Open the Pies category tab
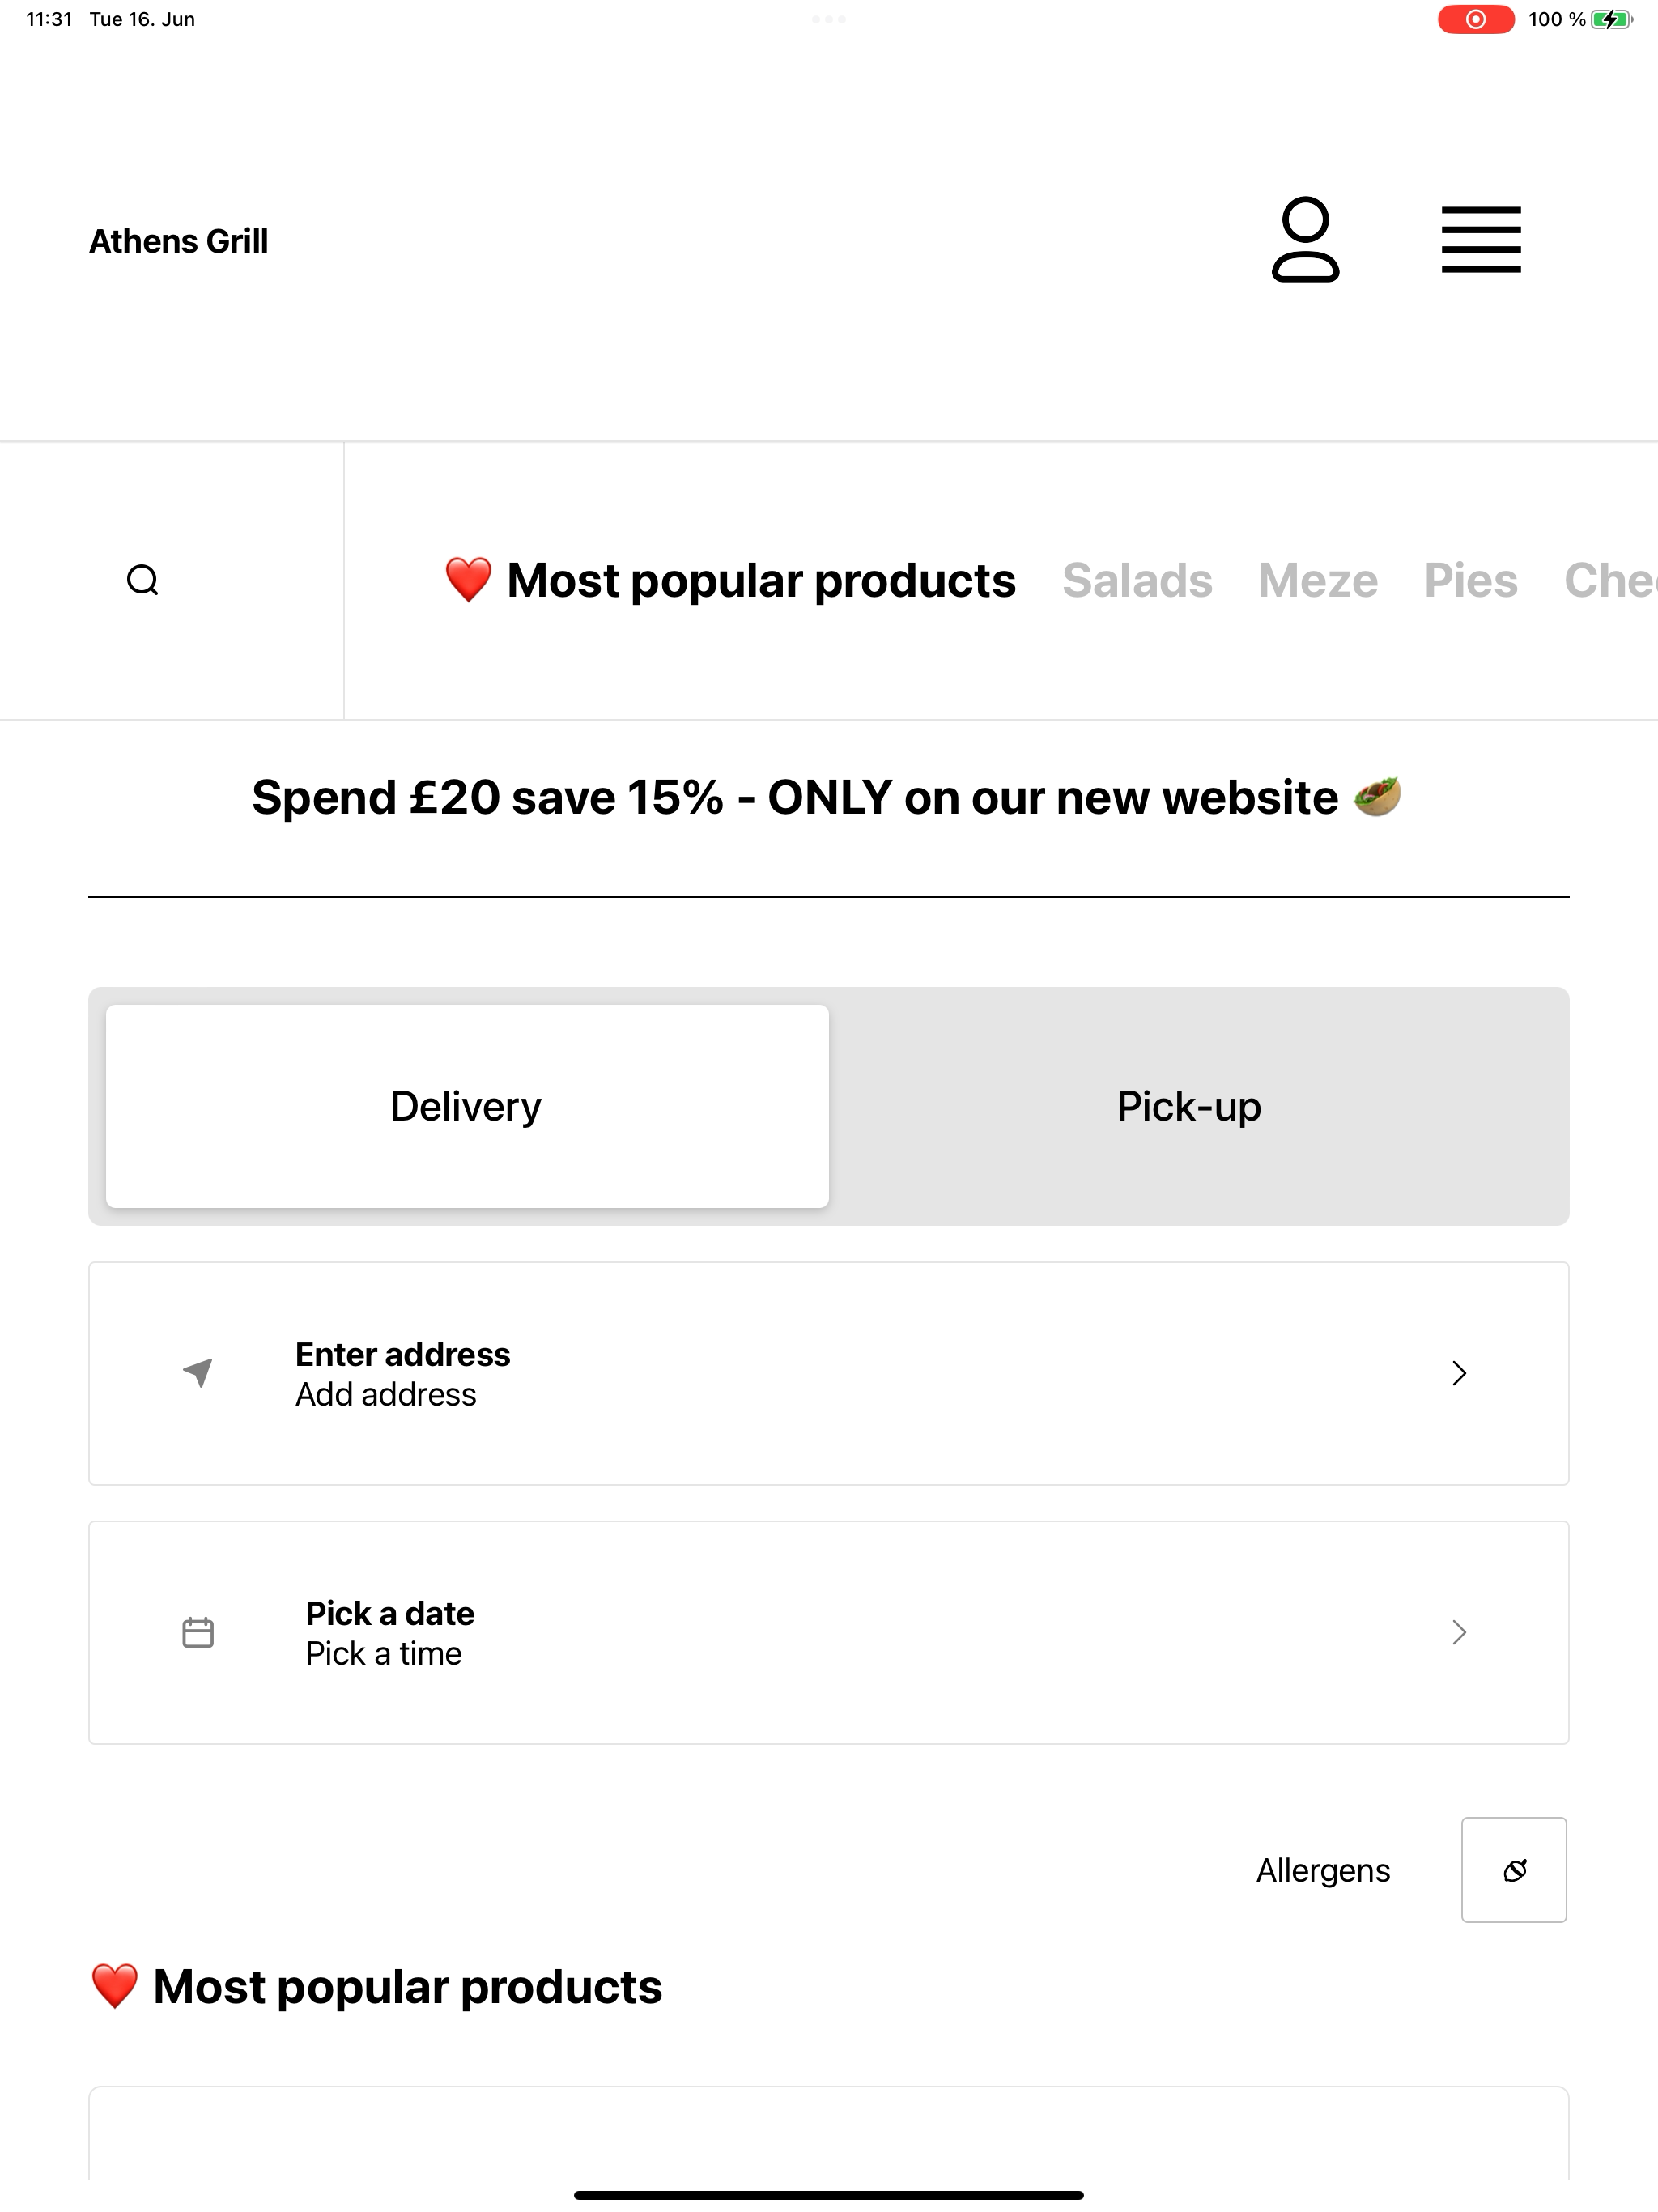The image size is (1658, 2212). pos(1471,580)
